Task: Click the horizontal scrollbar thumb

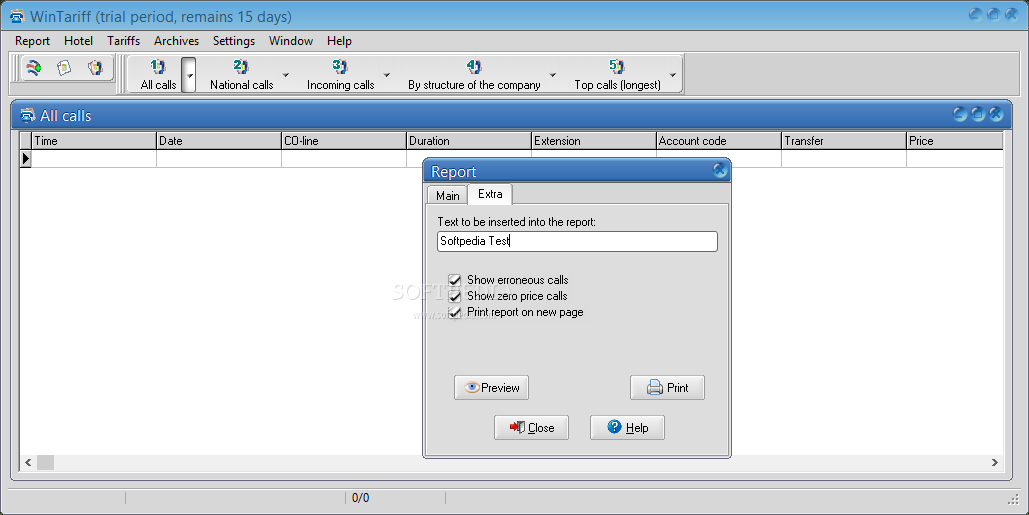Action: 45,463
